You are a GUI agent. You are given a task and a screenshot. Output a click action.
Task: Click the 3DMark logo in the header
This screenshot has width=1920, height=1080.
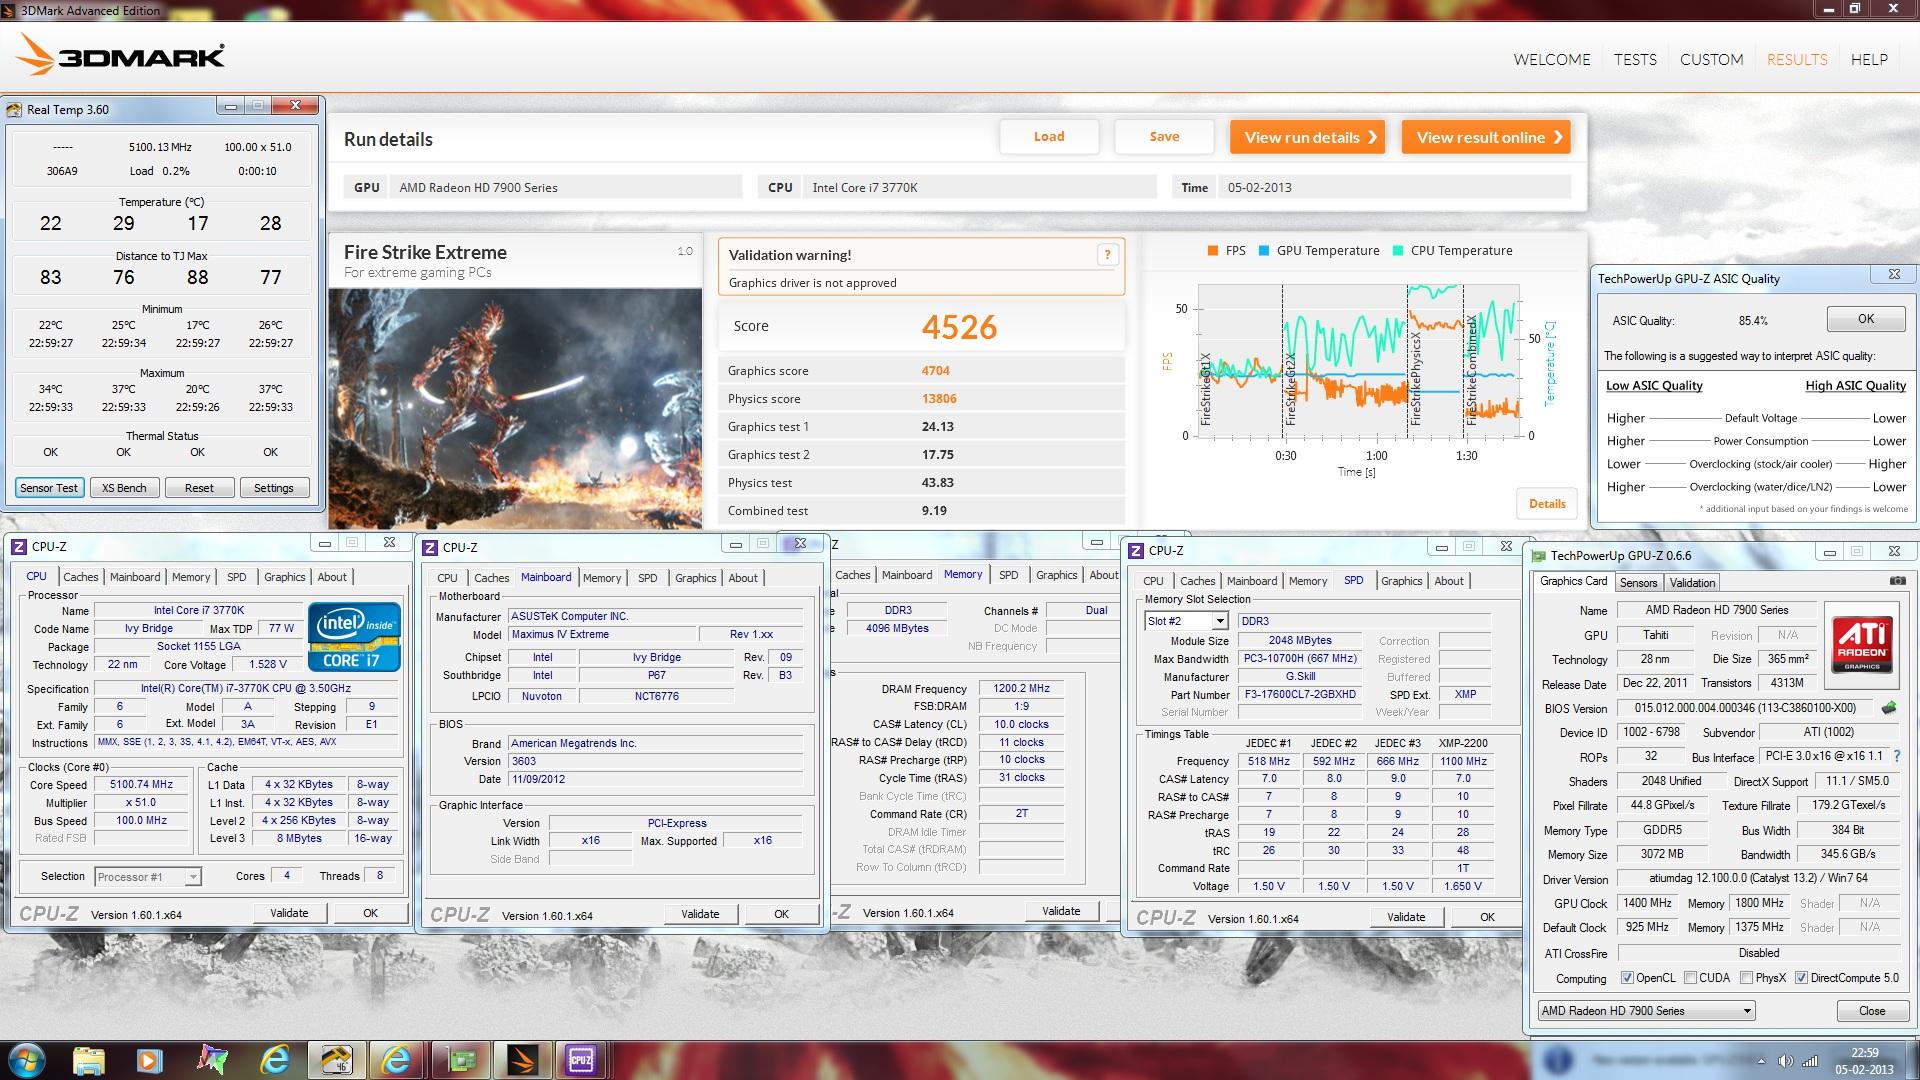point(121,56)
